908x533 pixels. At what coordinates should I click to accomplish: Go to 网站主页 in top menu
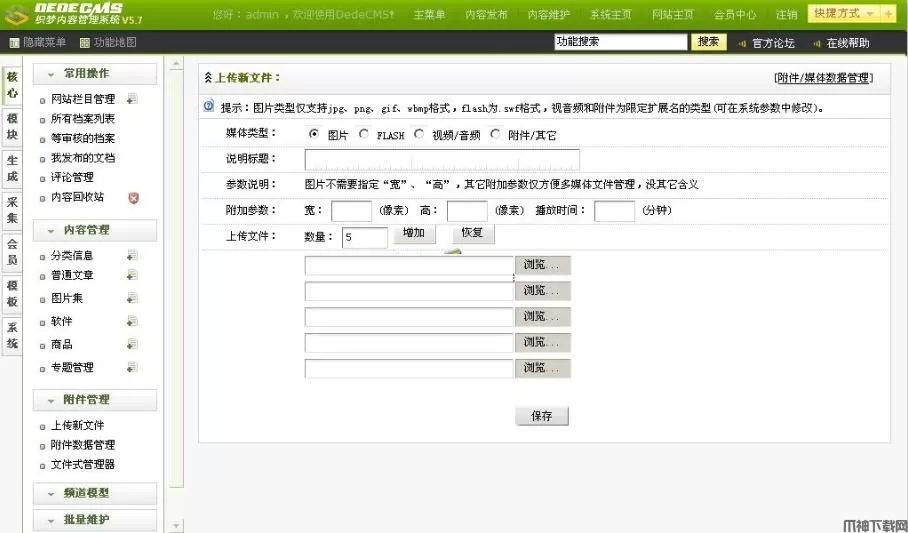coord(672,14)
